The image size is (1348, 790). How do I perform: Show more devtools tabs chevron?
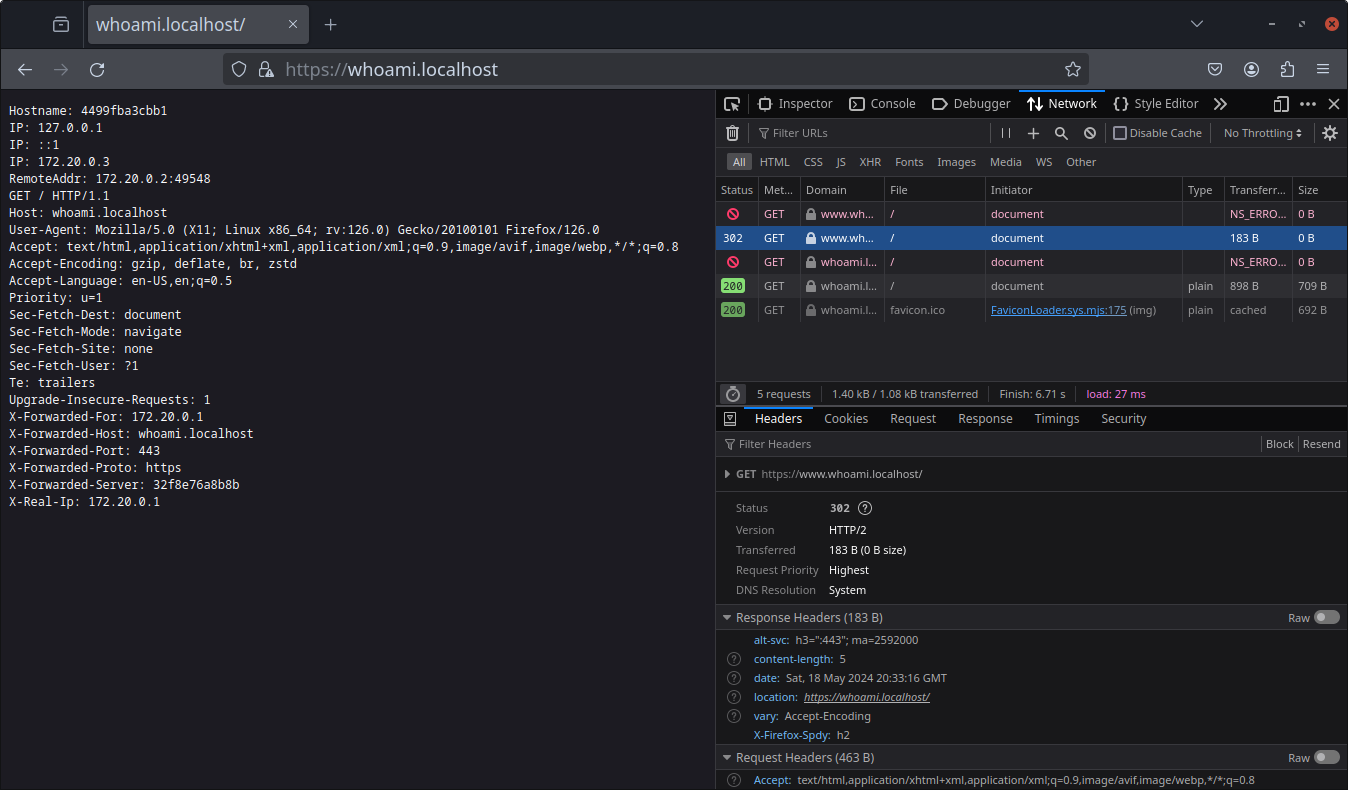click(1220, 104)
